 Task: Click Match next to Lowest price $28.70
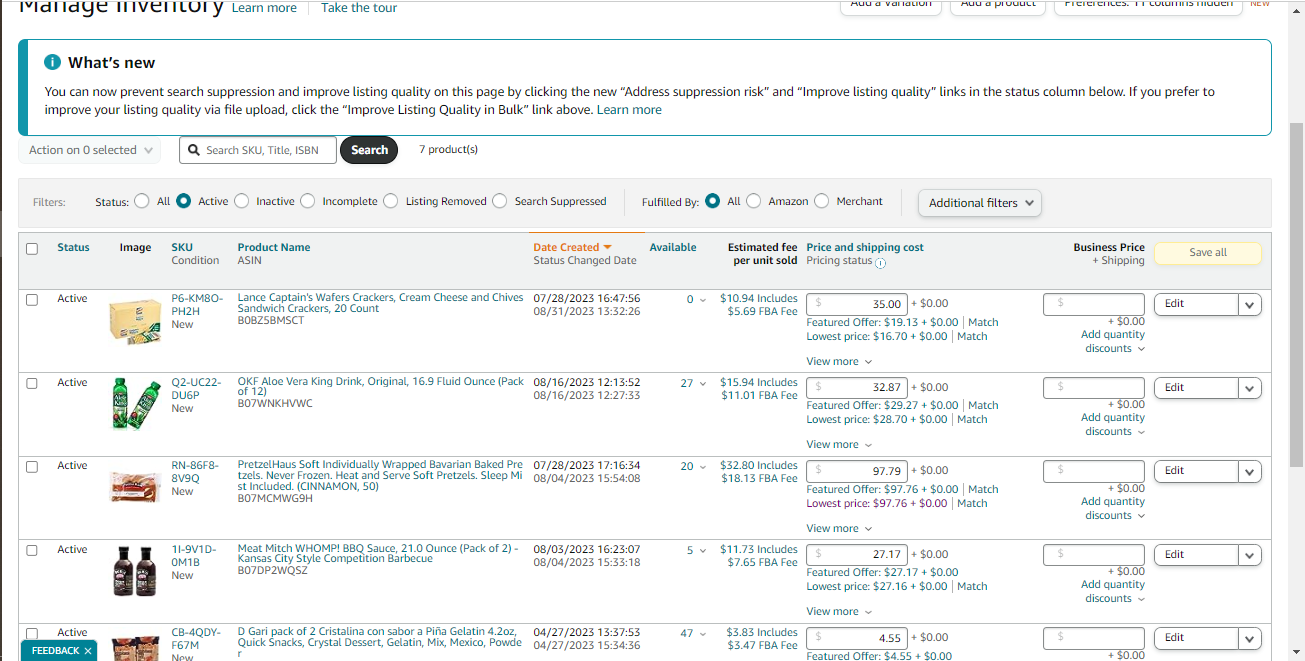(x=972, y=420)
